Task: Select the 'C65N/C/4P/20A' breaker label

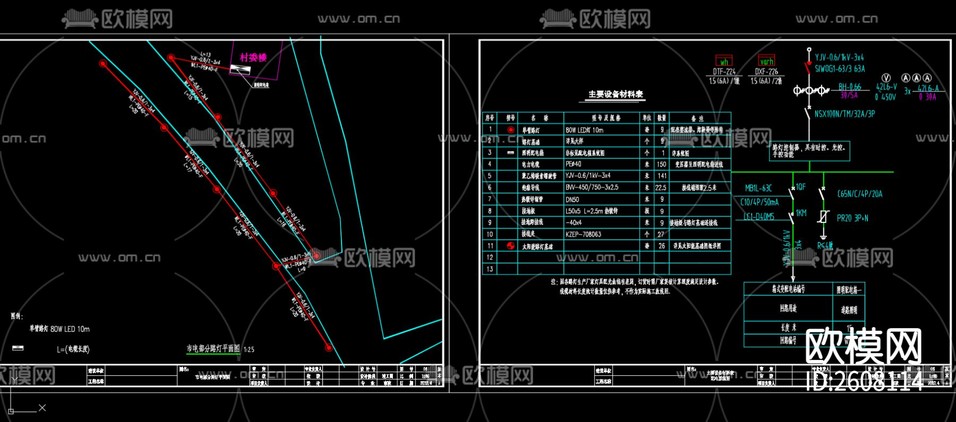Action: pyautogui.click(x=860, y=194)
